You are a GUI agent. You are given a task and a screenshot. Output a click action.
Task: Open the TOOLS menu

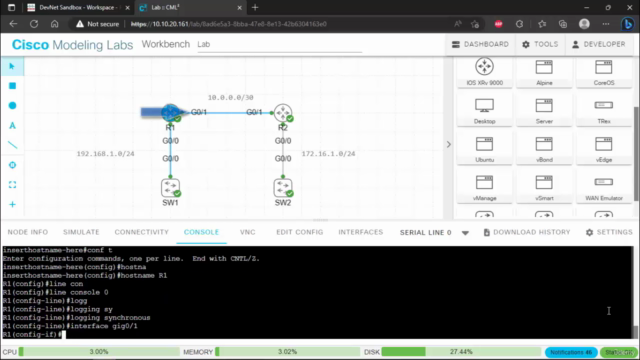click(540, 44)
